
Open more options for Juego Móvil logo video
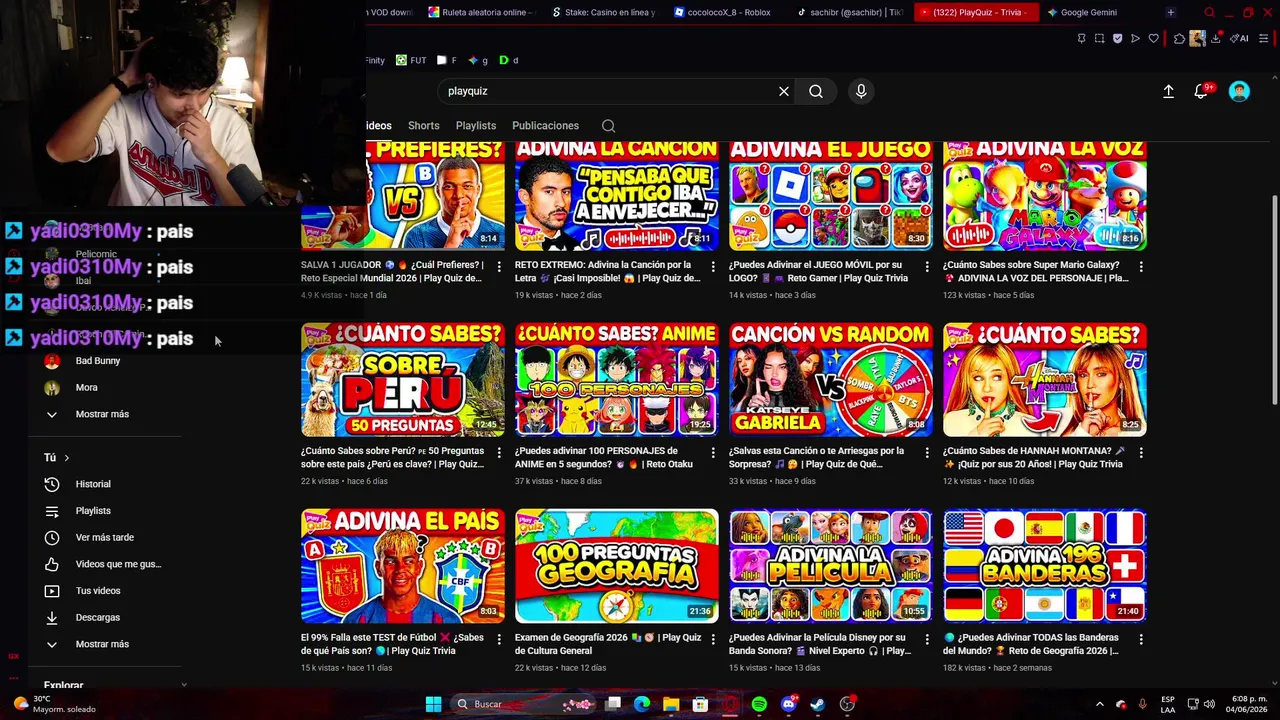[927, 267]
